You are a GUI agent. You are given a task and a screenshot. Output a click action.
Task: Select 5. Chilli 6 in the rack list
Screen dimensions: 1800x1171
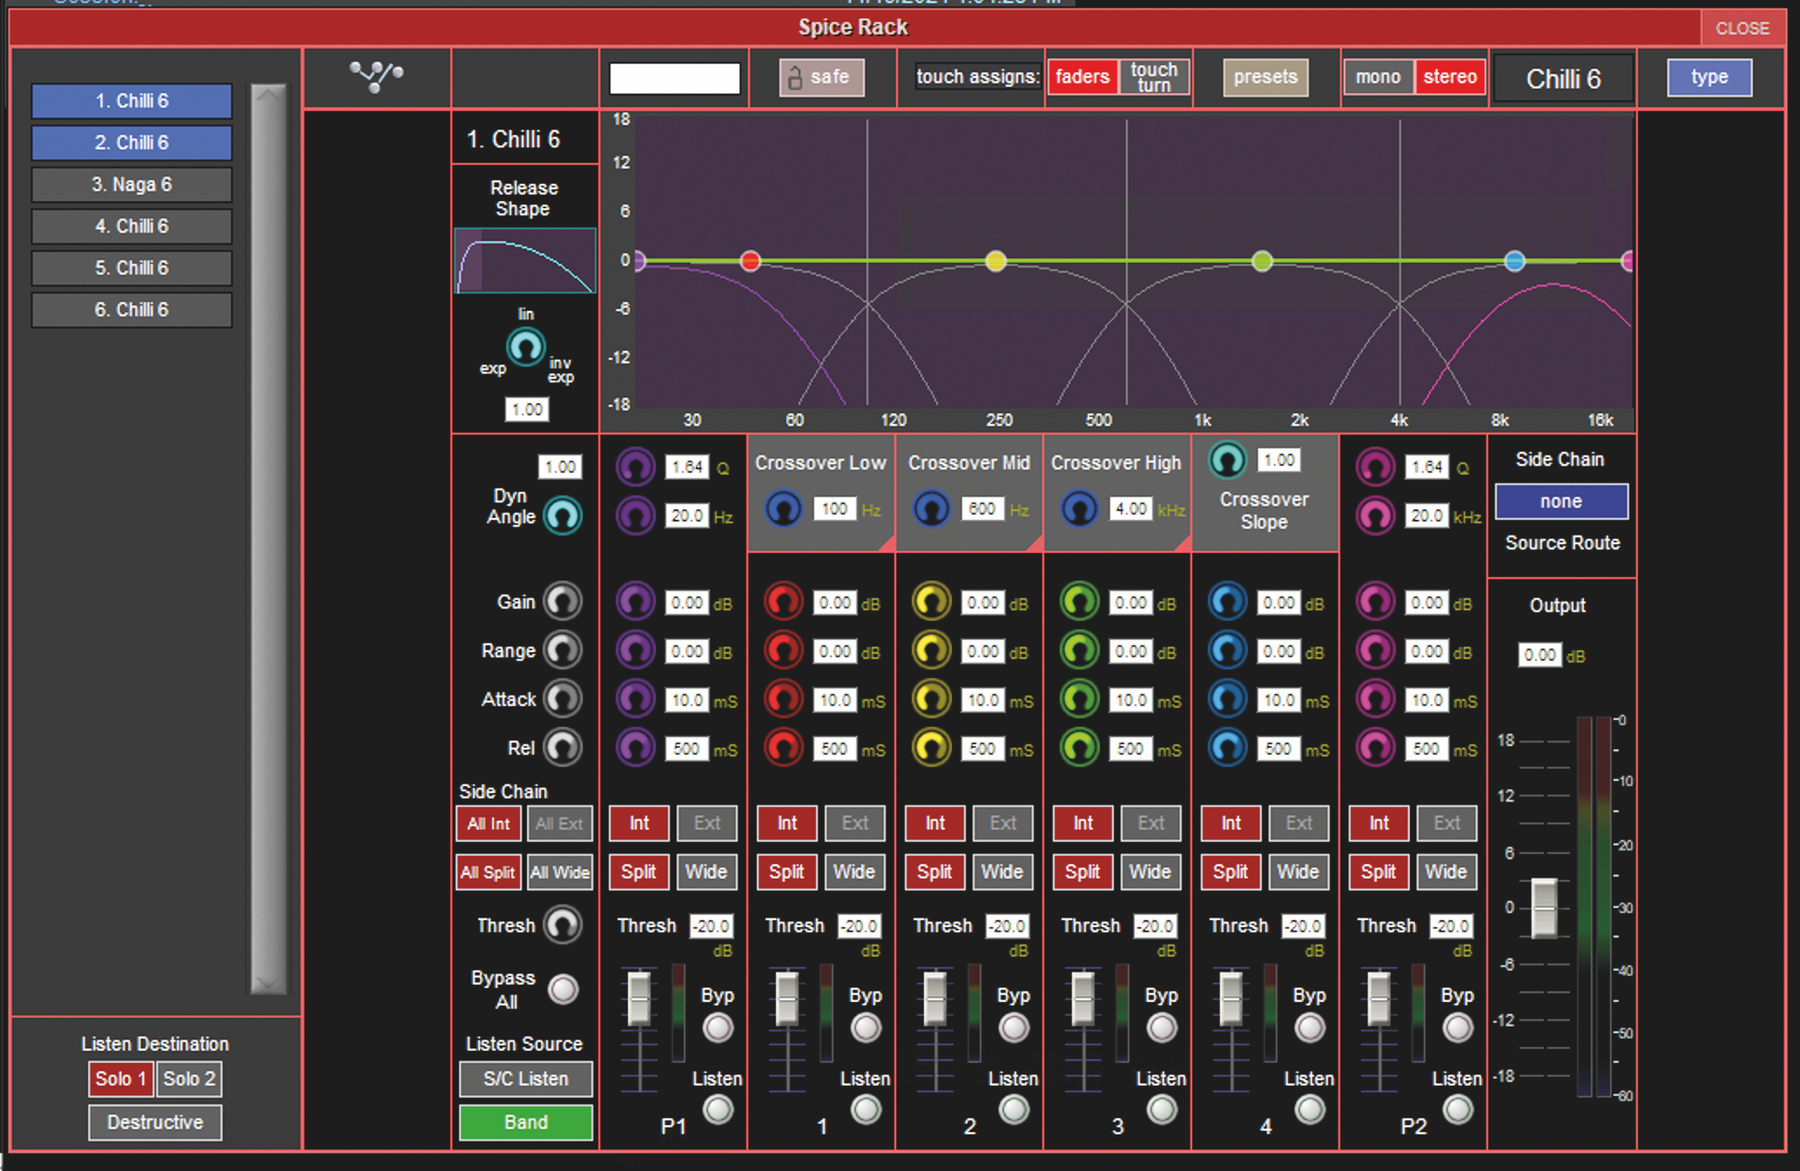(x=132, y=268)
